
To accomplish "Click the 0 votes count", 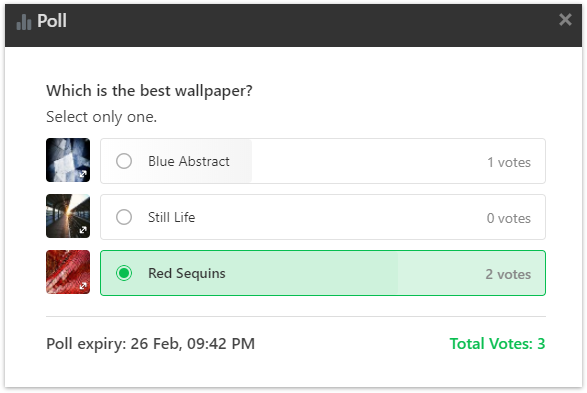I will (x=509, y=218).
